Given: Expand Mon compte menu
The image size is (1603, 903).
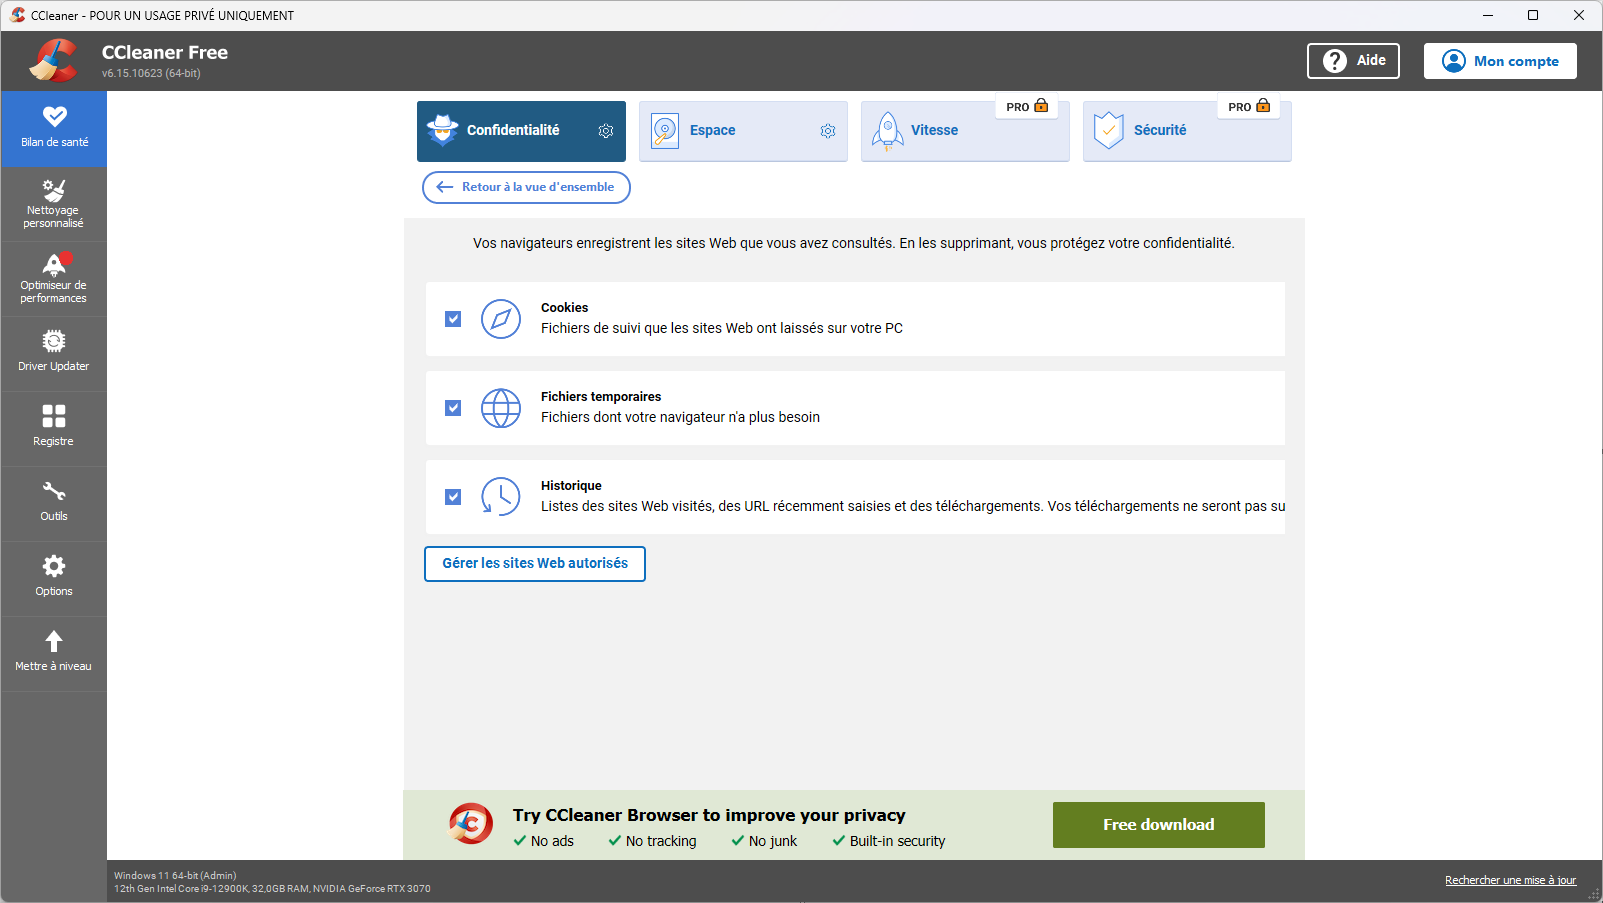Looking at the screenshot, I should [1500, 60].
